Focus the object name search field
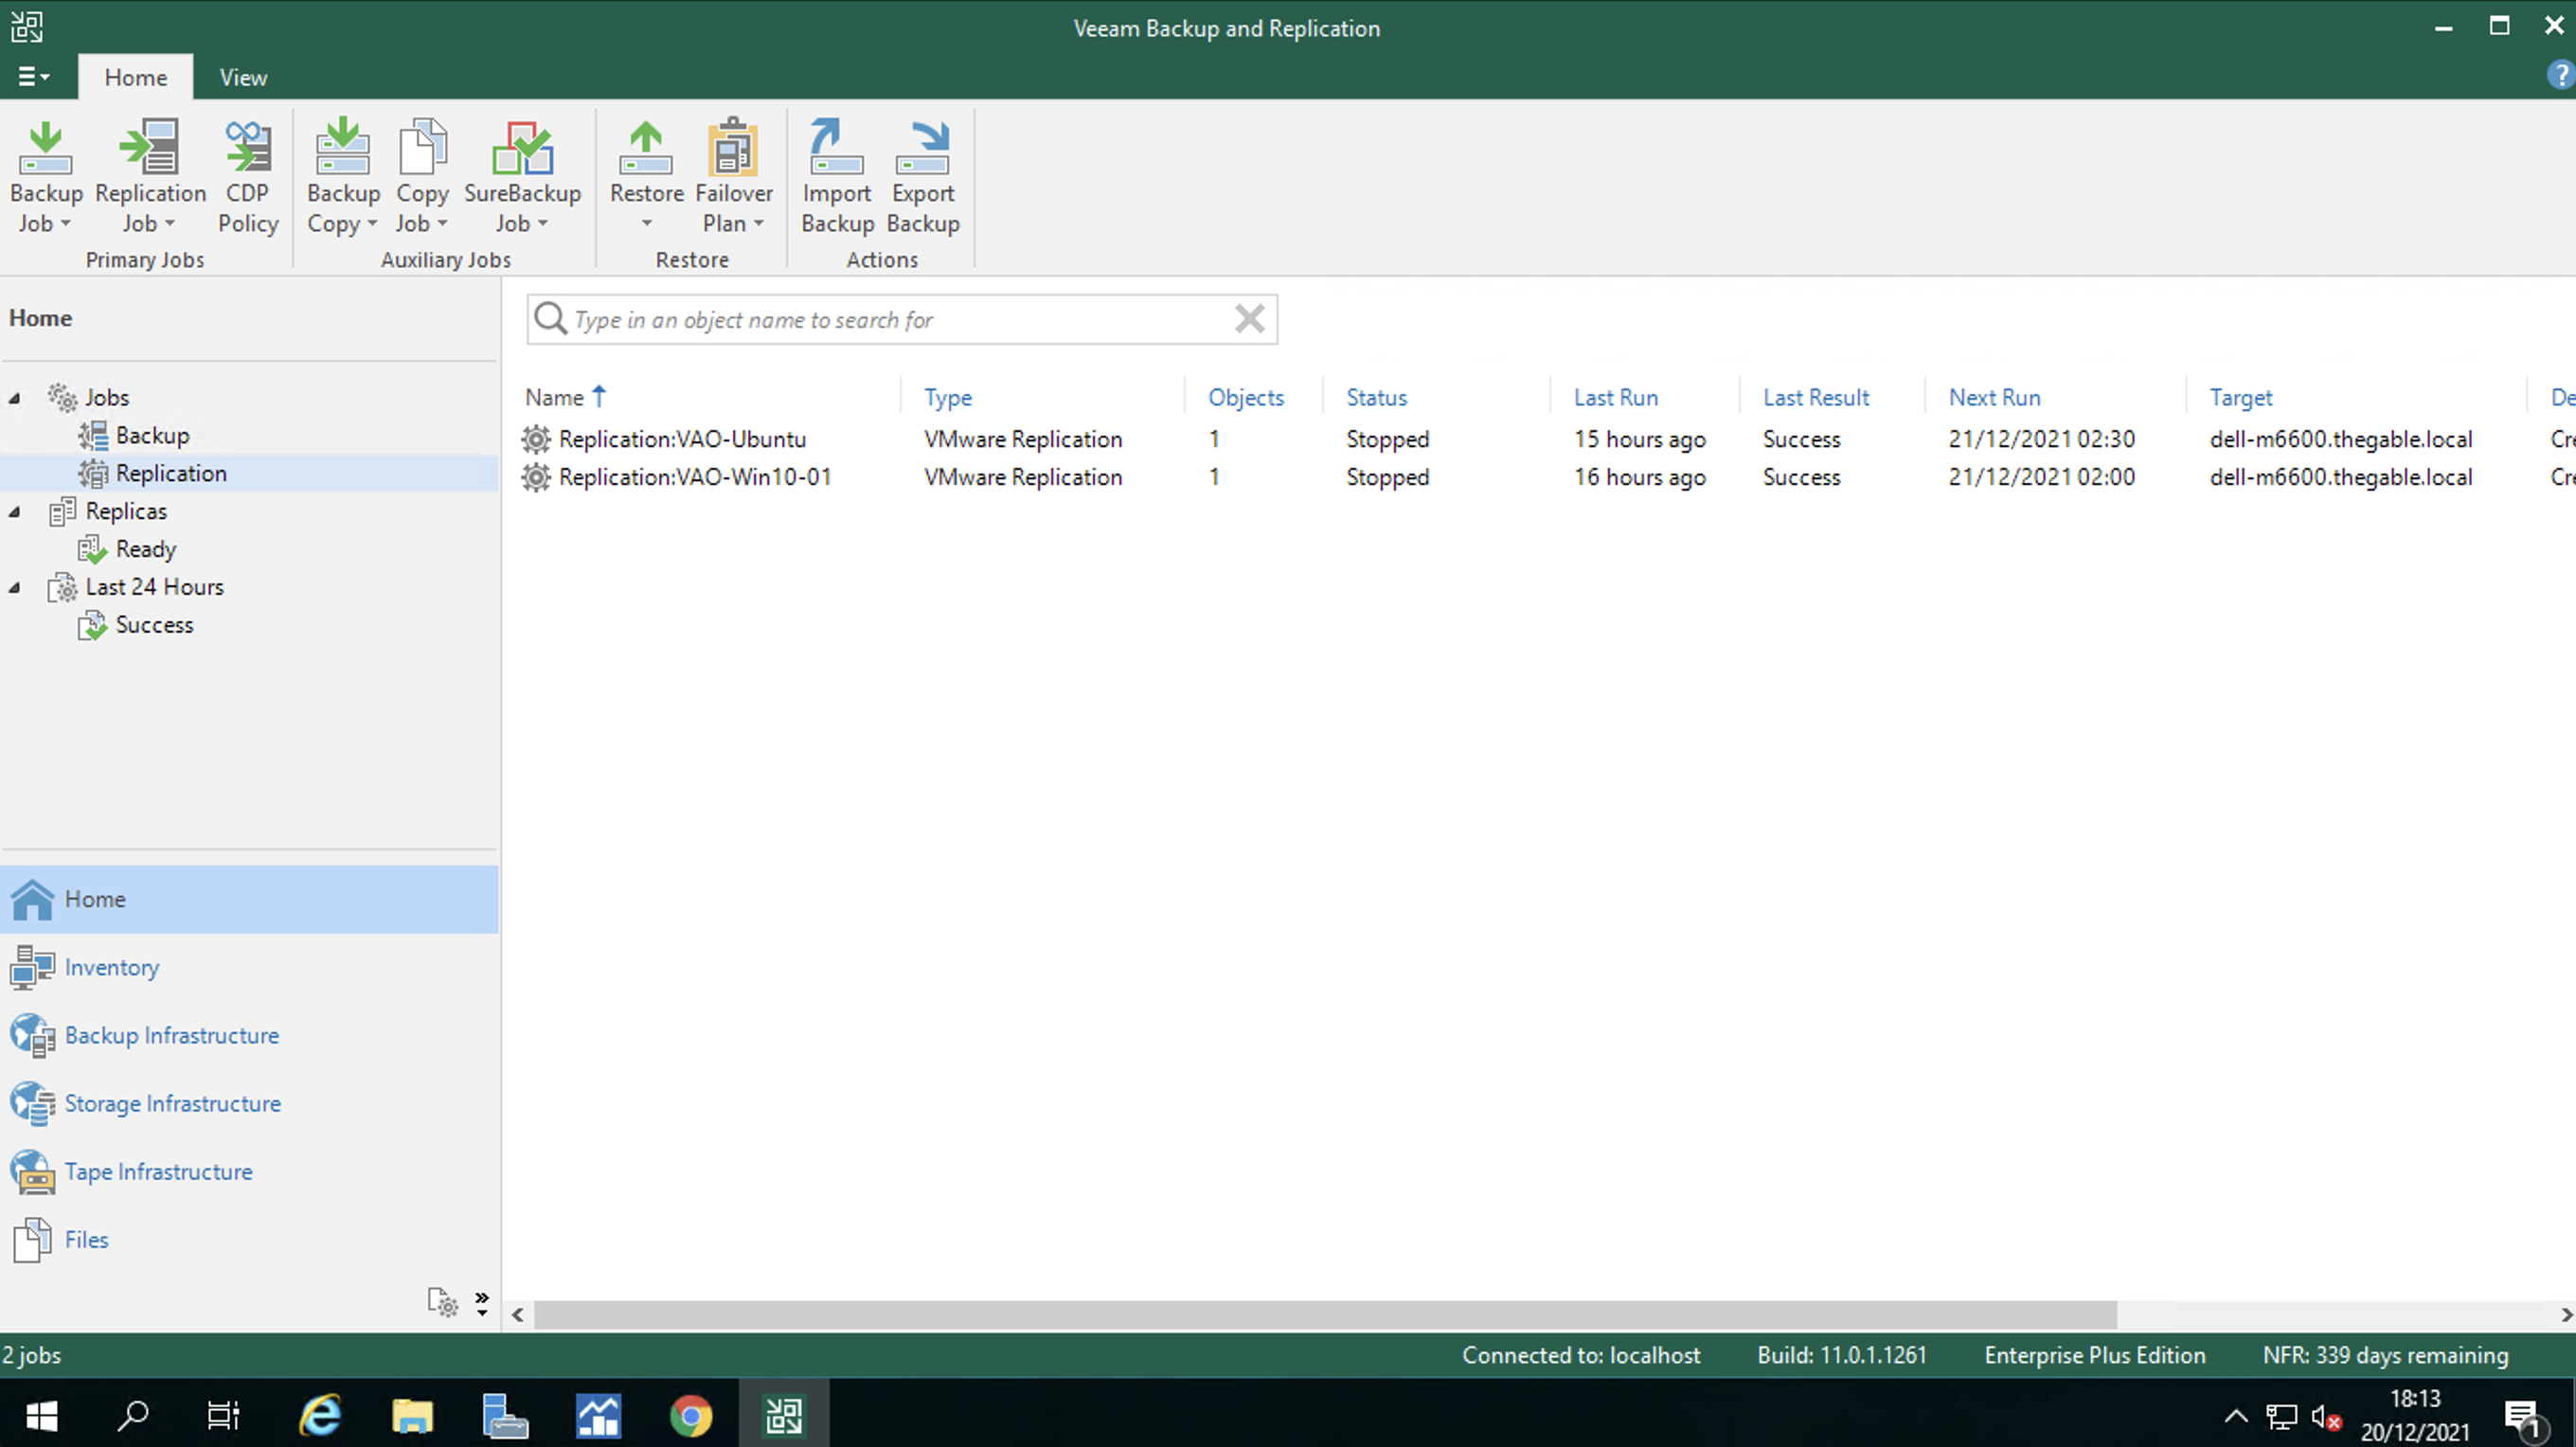Viewport: 2576px width, 1447px height. click(x=900, y=319)
